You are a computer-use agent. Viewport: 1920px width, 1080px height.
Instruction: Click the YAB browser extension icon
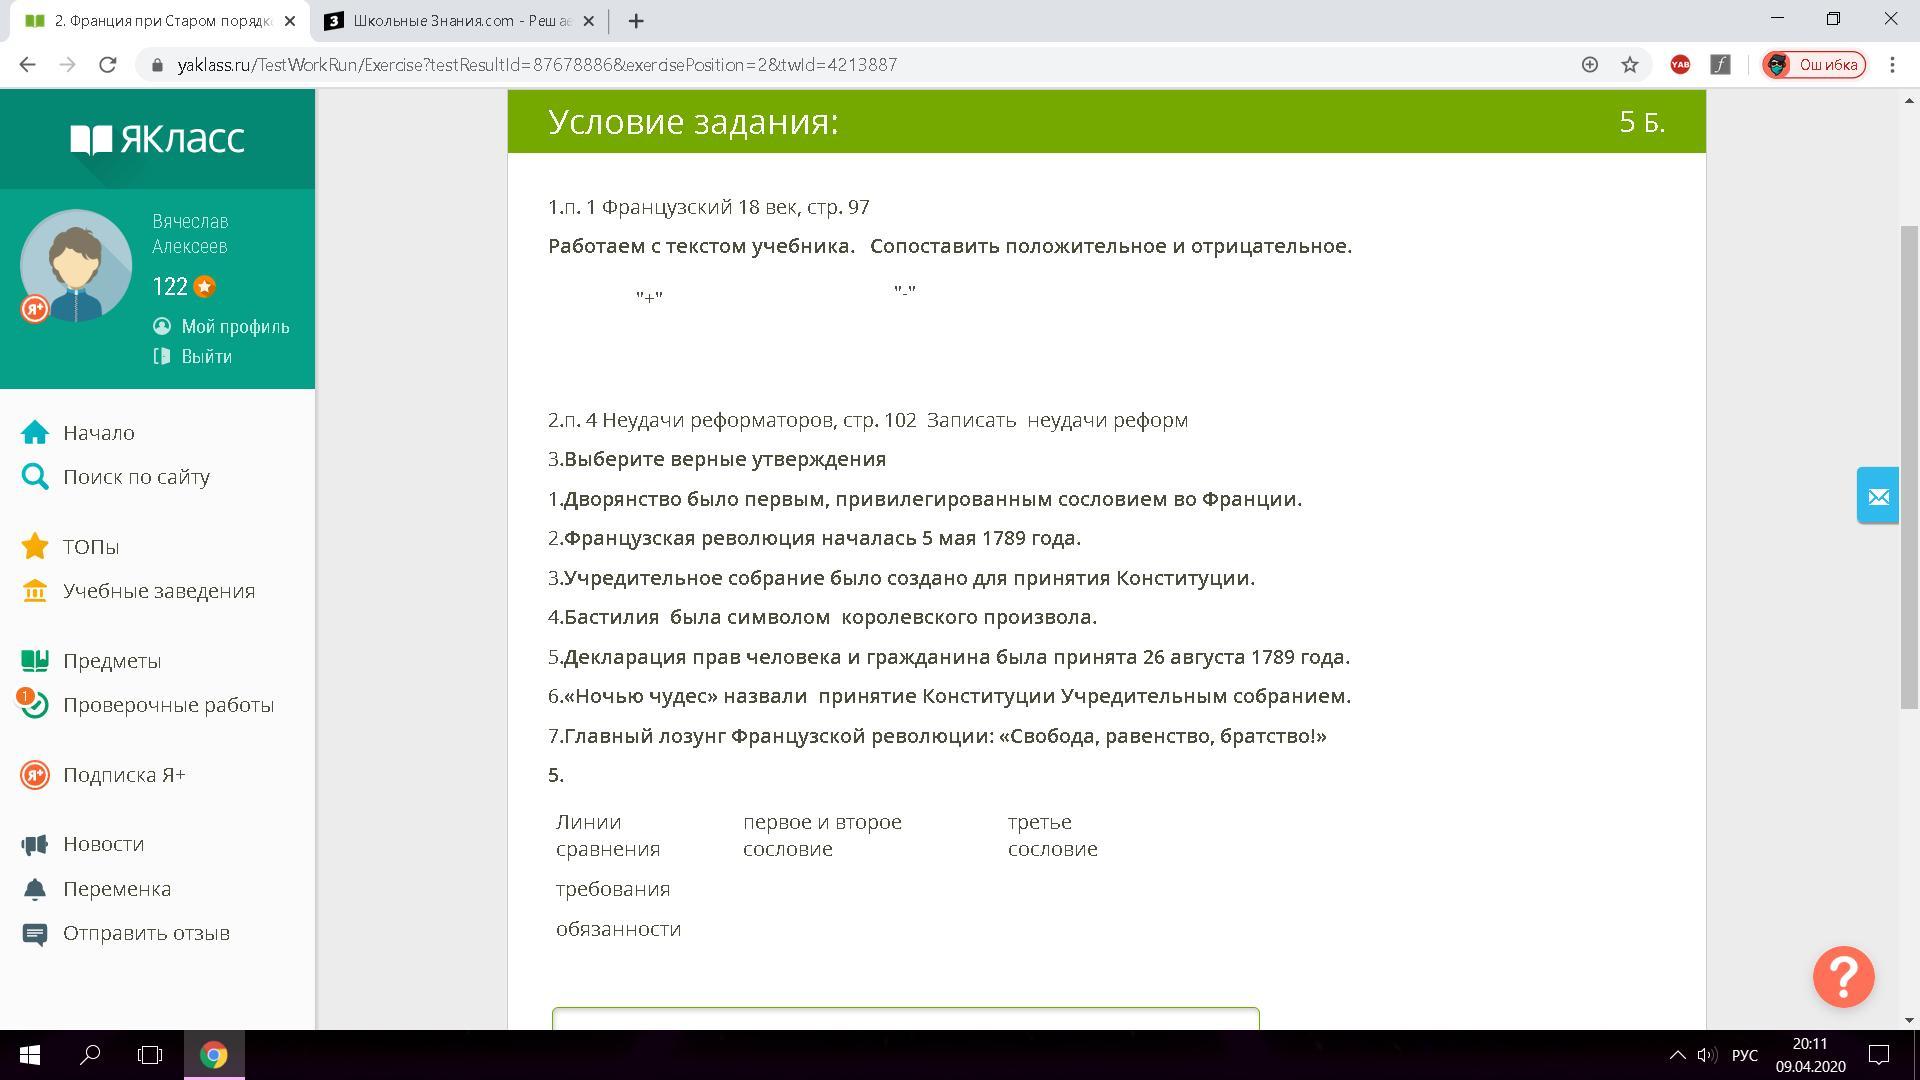(x=1680, y=65)
